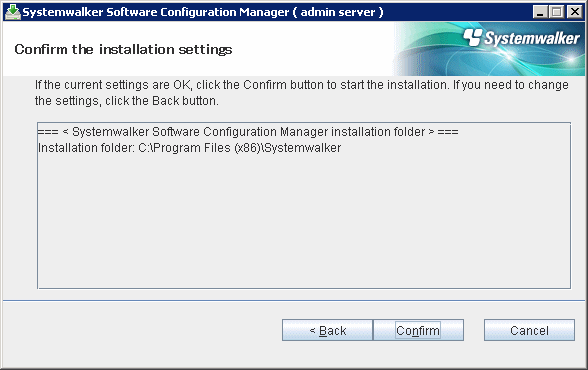Select the 'Installation folder:' label text
The width and height of the screenshot is (588, 370).
coord(86,148)
